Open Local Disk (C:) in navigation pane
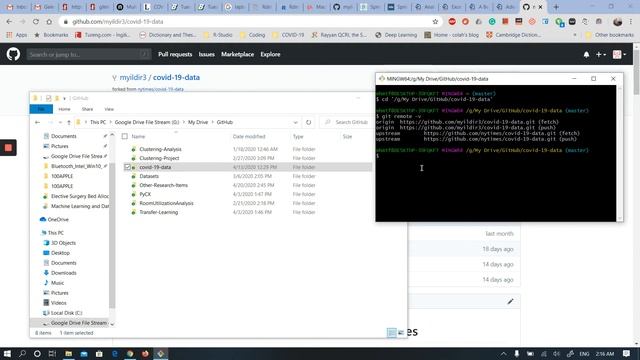Viewport: 640px width, 360px height. tap(67, 313)
